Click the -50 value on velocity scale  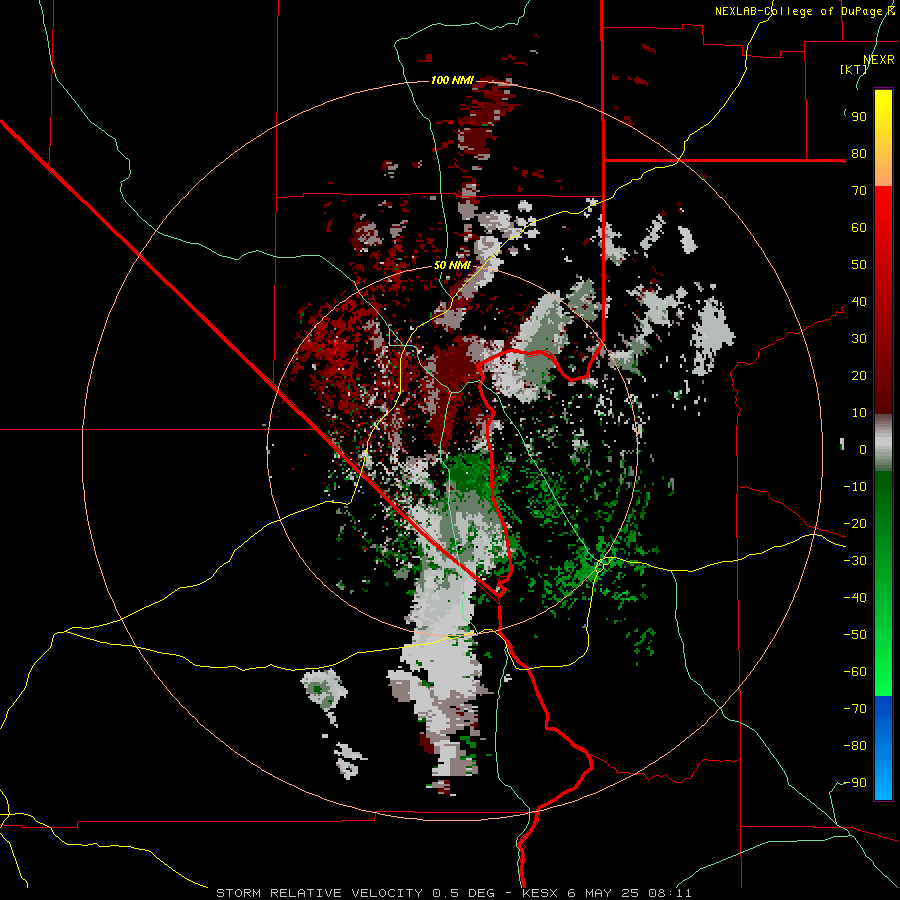[x=855, y=635]
